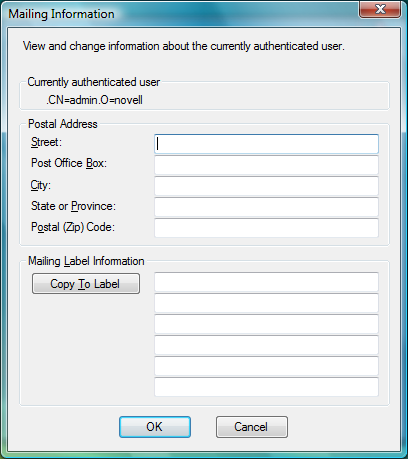
Task: Click the State or Province label
Action: tap(73, 206)
